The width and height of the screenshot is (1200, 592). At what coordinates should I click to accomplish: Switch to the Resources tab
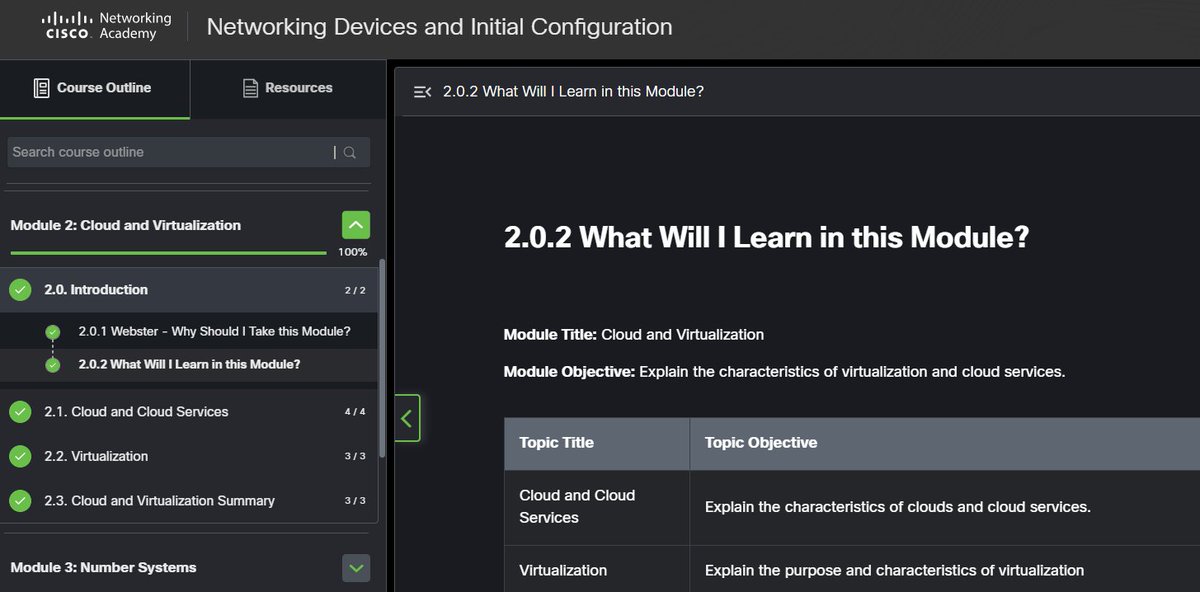click(x=287, y=88)
